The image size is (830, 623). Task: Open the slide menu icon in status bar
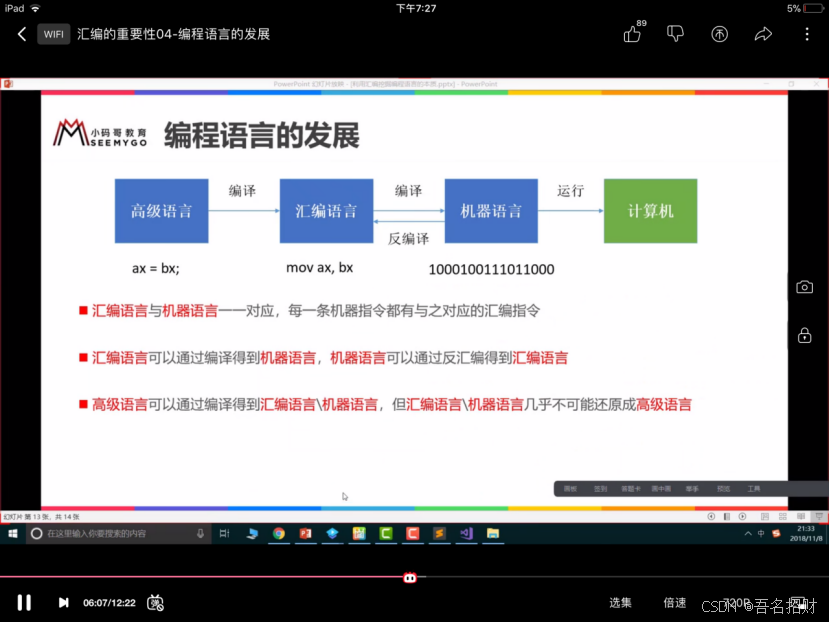tap(727, 517)
